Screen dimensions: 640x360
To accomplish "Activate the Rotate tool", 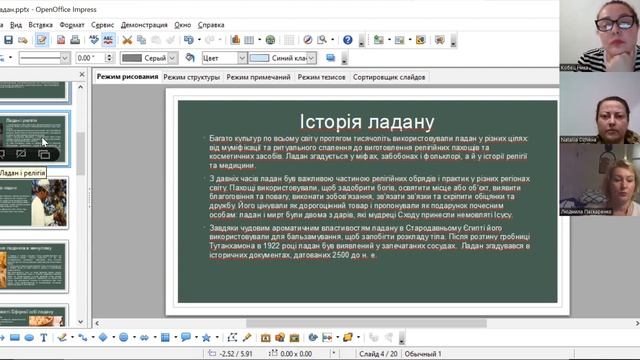I will (x=313, y=338).
